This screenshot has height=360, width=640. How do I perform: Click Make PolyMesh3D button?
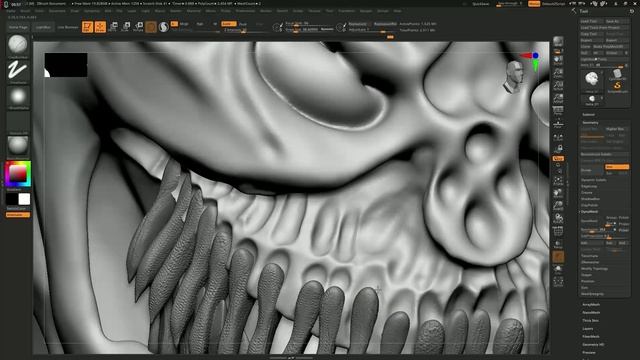(x=611, y=47)
